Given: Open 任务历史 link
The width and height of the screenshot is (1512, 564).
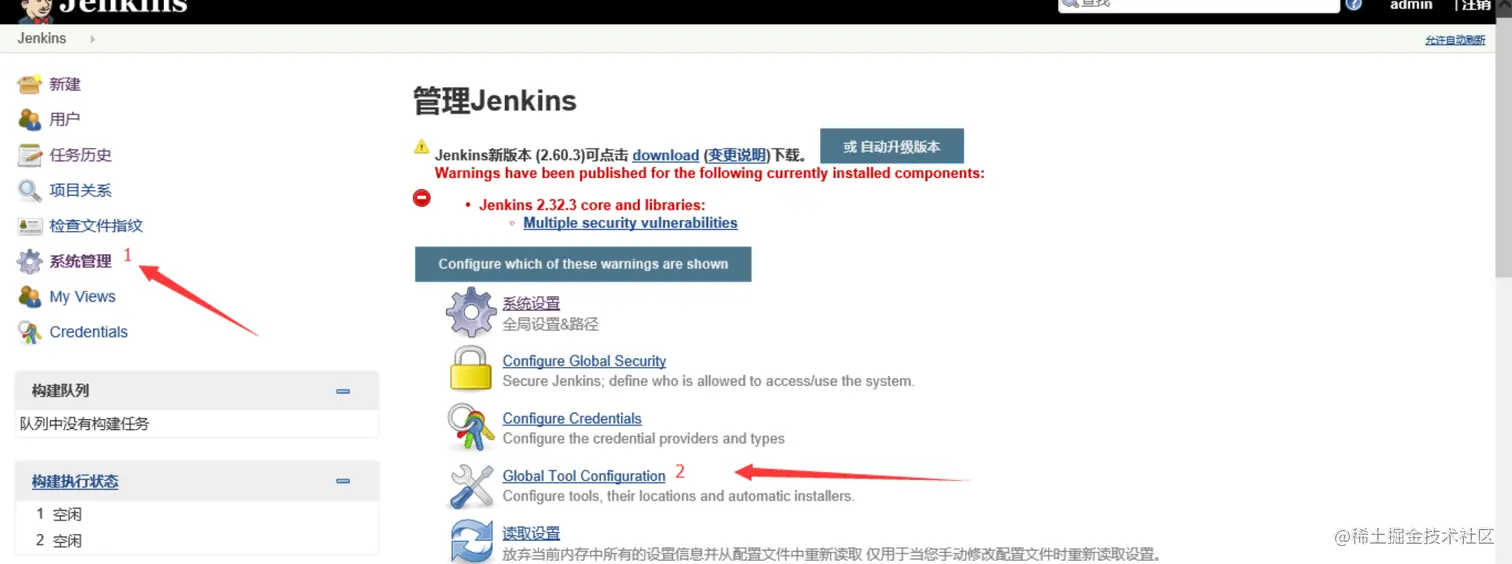Looking at the screenshot, I should point(81,155).
